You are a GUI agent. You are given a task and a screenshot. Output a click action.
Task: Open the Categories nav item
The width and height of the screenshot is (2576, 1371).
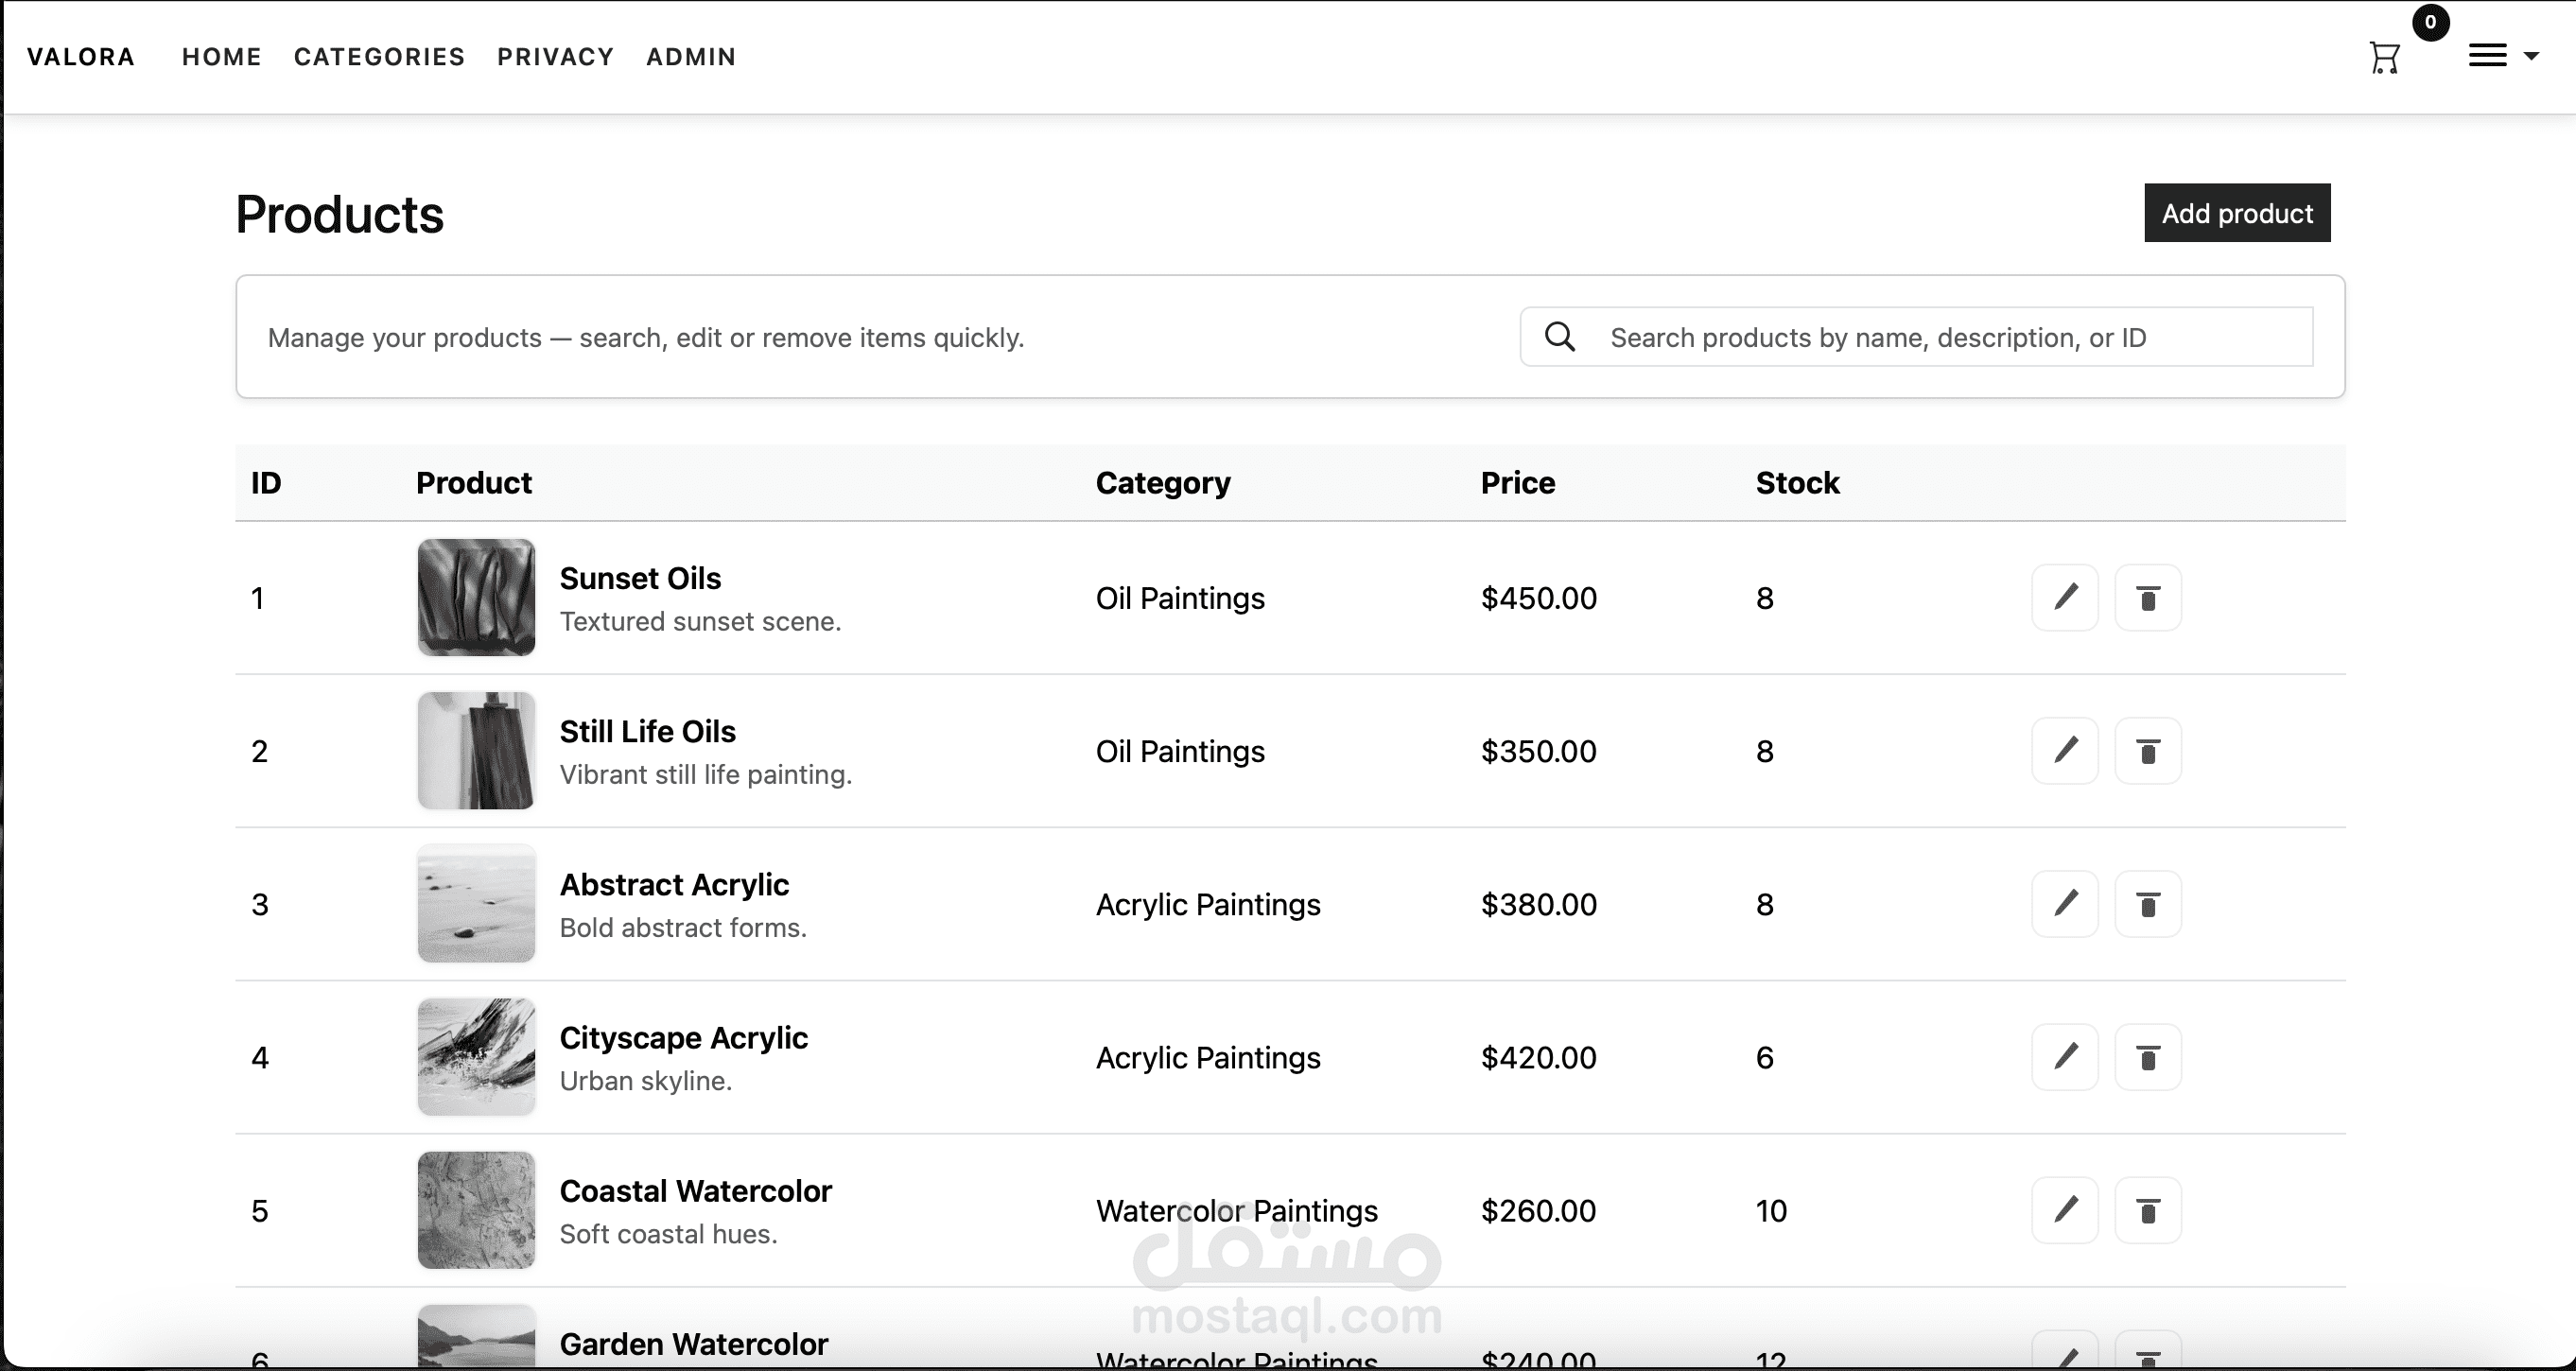pos(379,57)
